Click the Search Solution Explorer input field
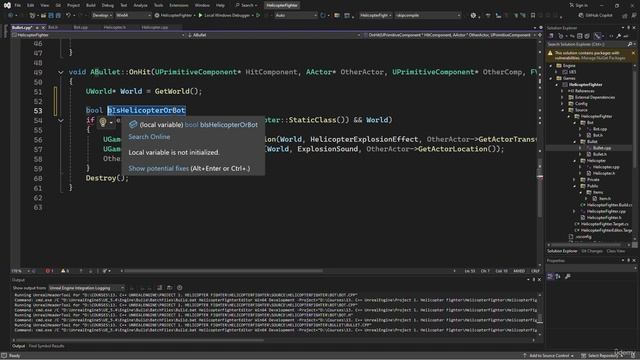This screenshot has height=360, width=640. 587,44
